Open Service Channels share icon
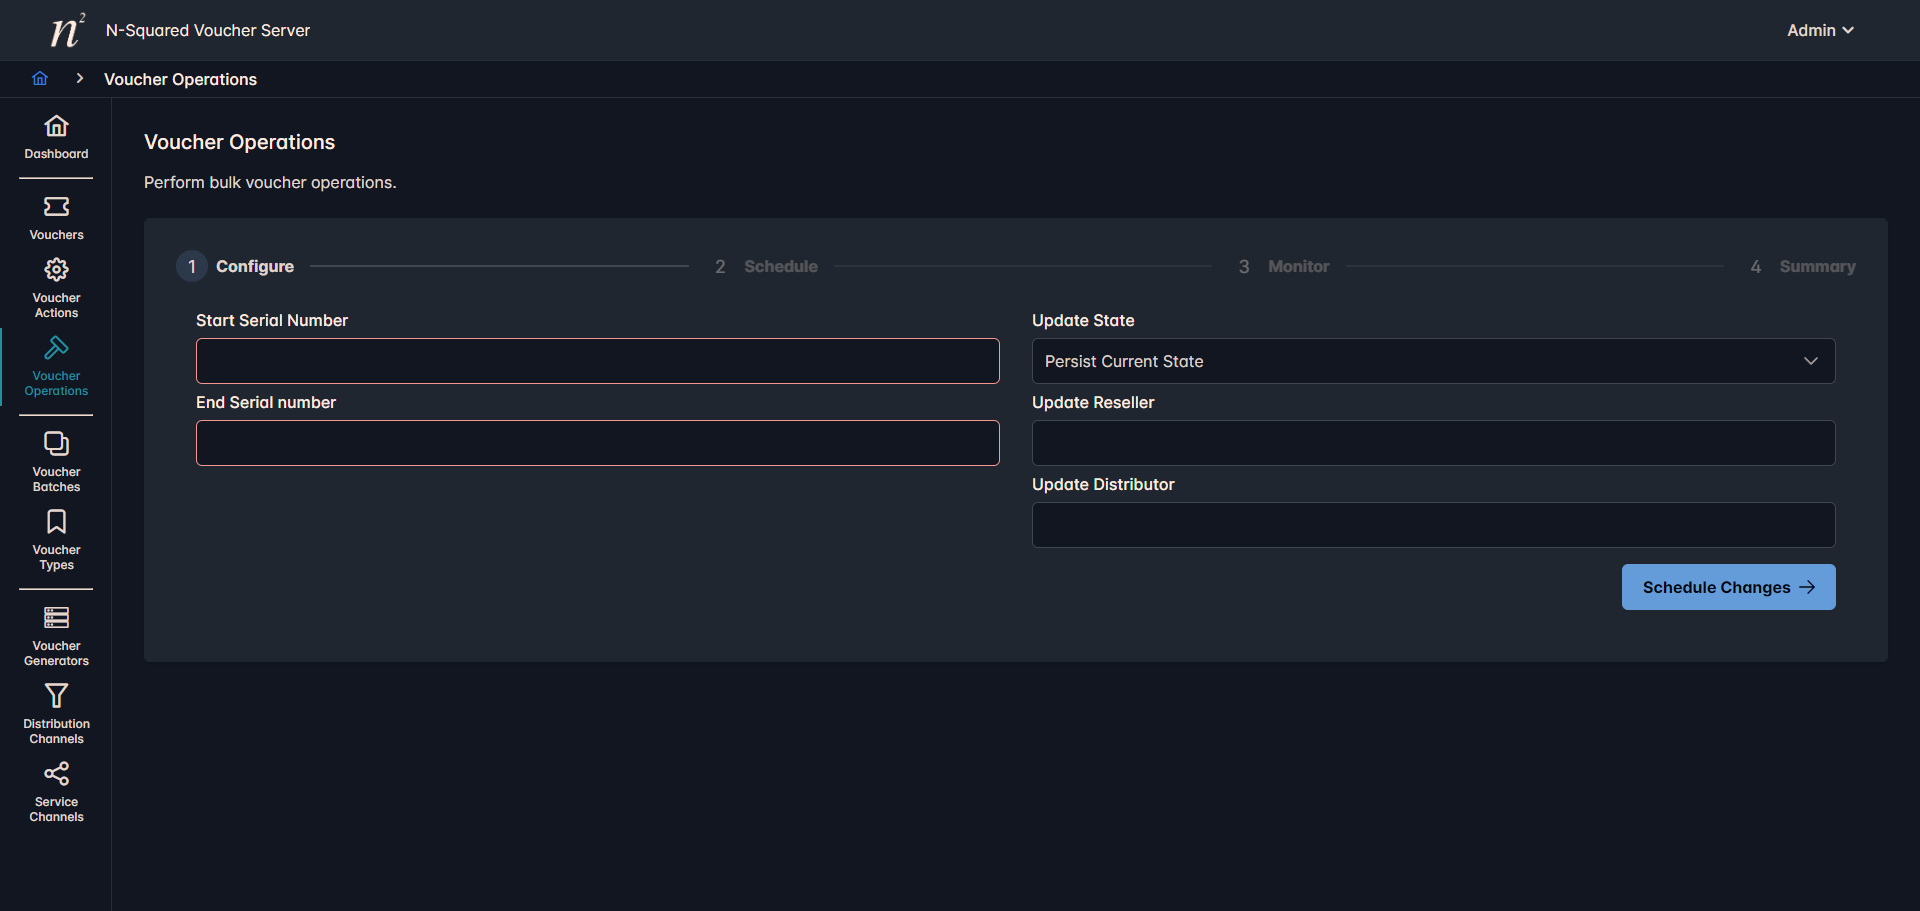This screenshot has height=911, width=1920. (x=56, y=774)
